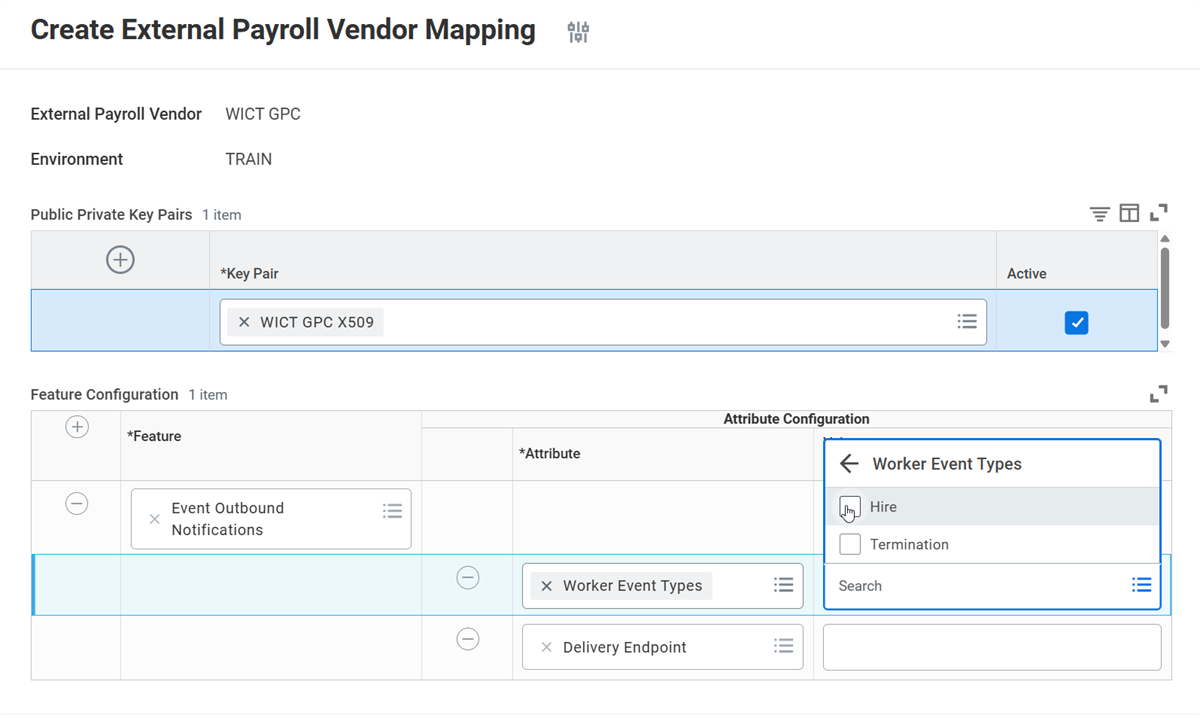Image resolution: width=1200 pixels, height=718 pixels.
Task: Check the Hire option
Action: click(850, 507)
